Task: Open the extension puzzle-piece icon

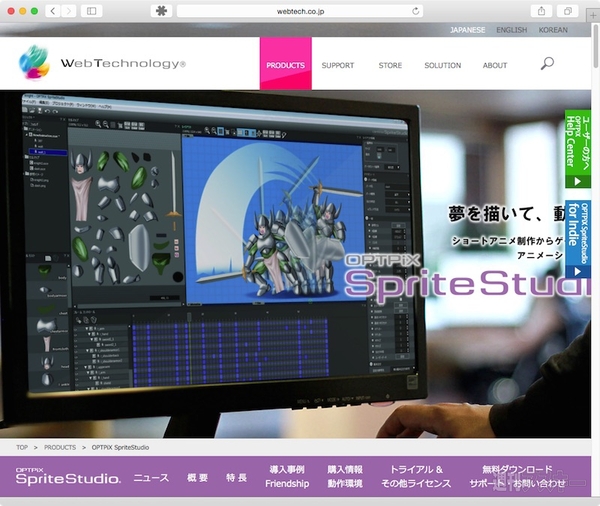Action: click(161, 11)
